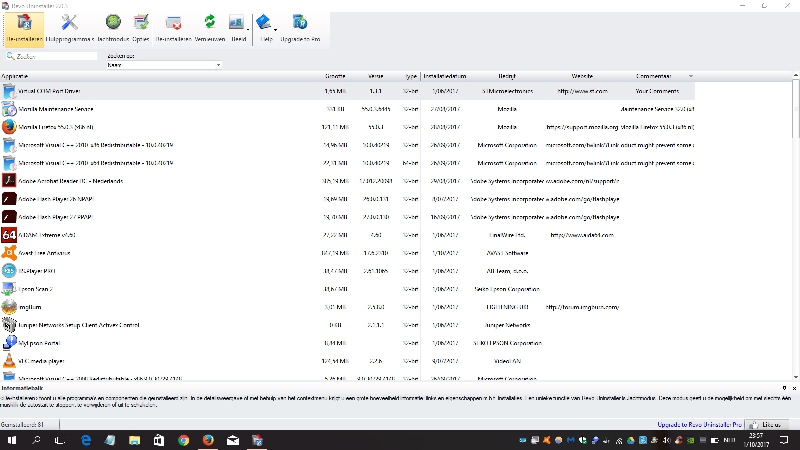Select Epson Scan 2 icon
The width and height of the screenshot is (800, 450).
pos(9,289)
